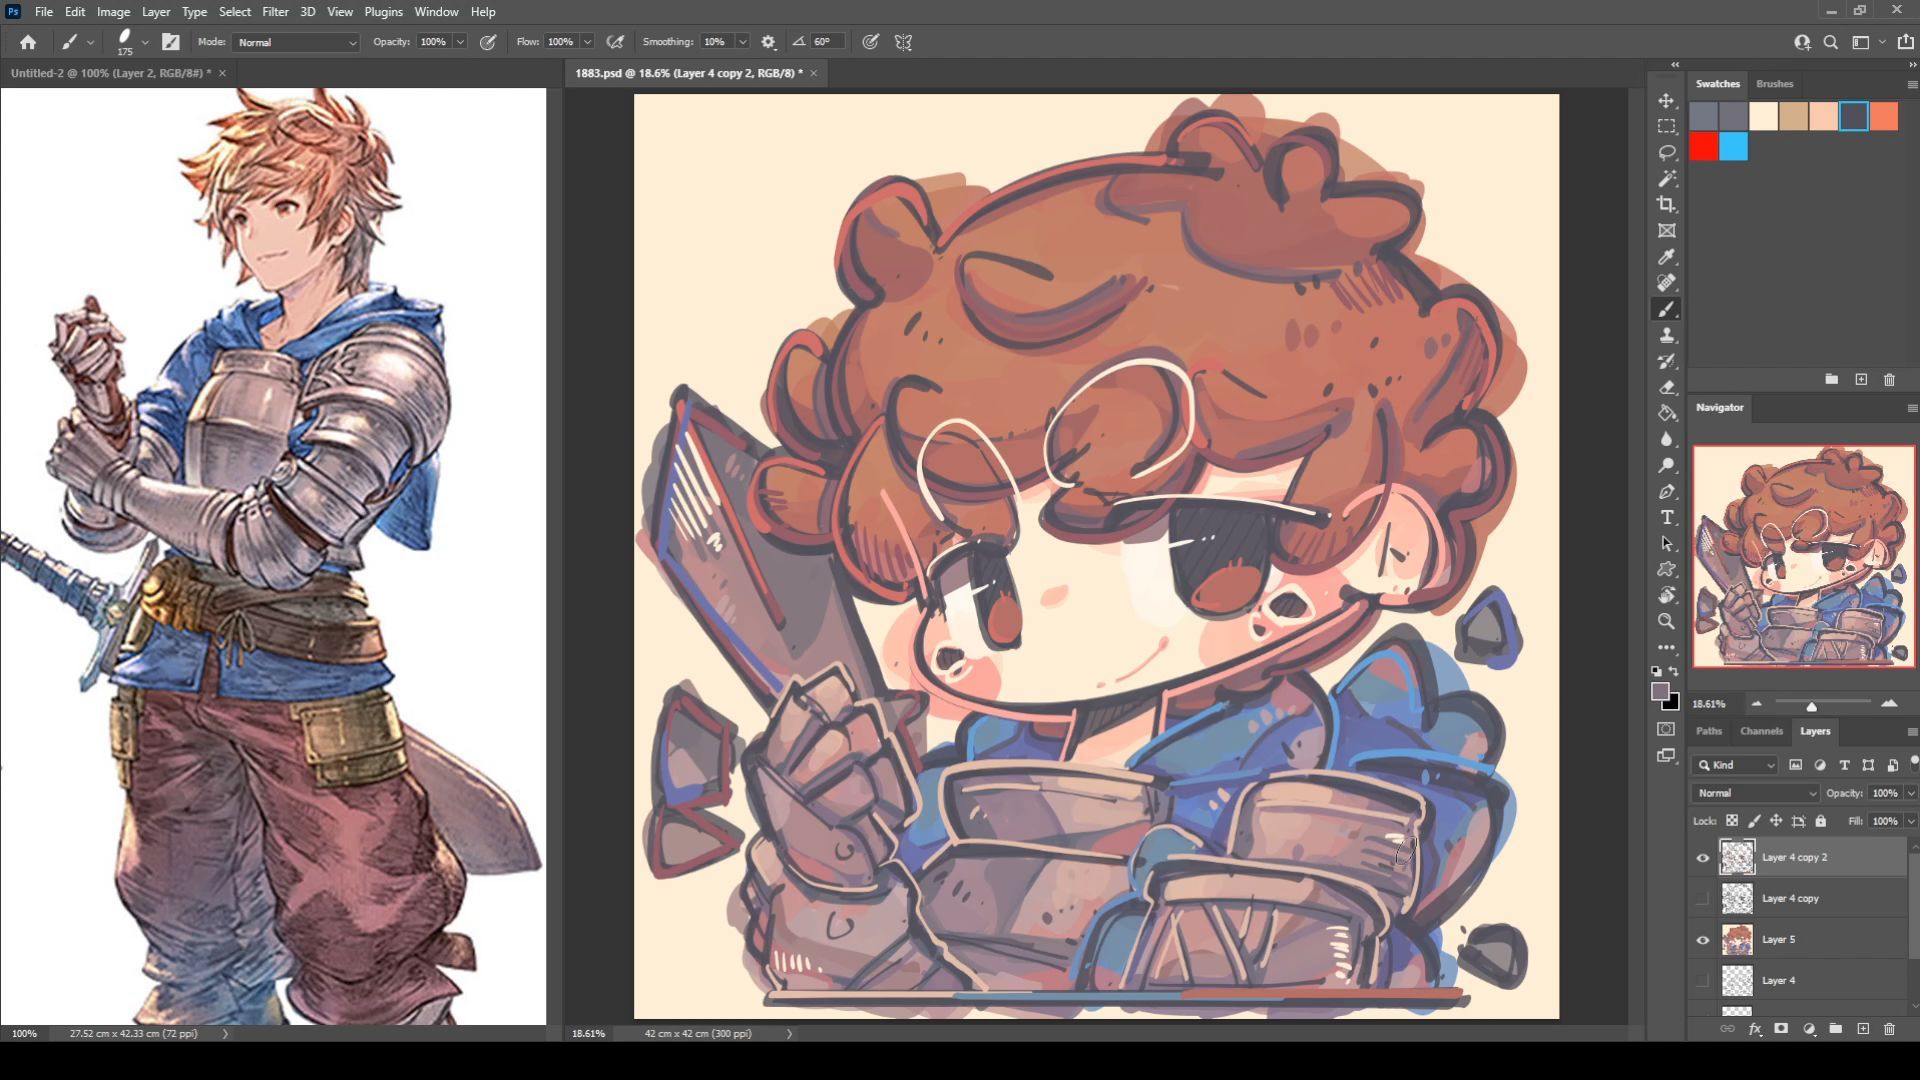Open brush Flow slider dropdown

587,42
